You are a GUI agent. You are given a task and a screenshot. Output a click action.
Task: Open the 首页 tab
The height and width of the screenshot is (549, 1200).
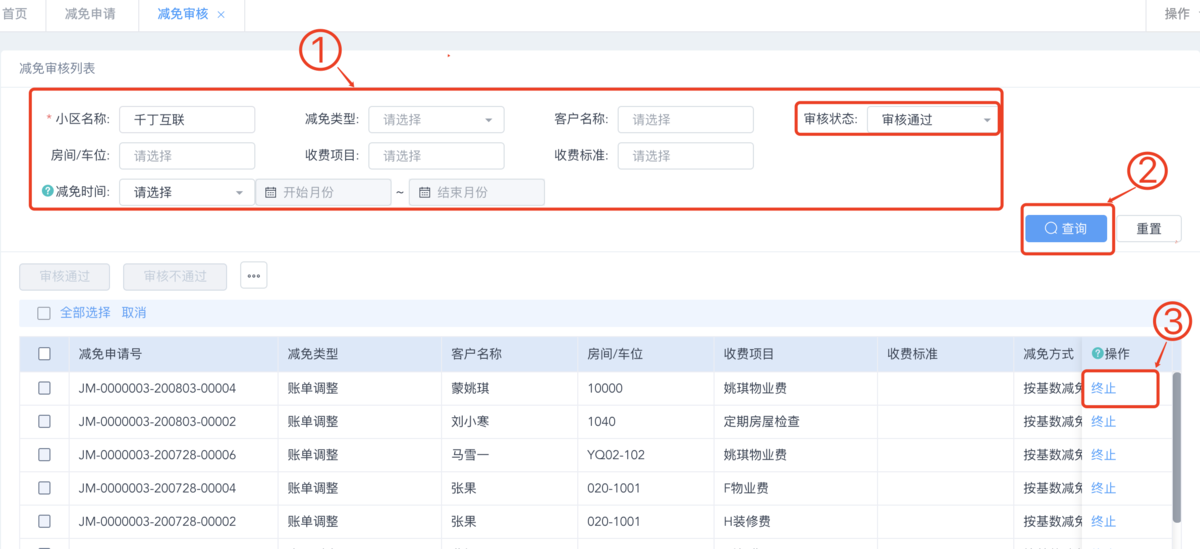click(x=15, y=14)
